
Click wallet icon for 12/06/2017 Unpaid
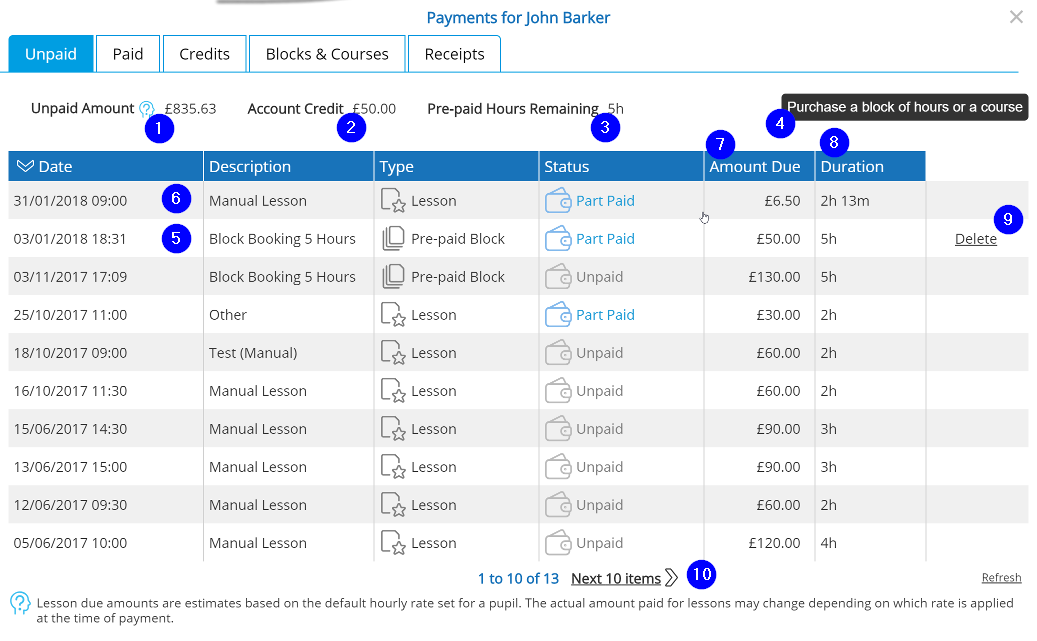pos(558,505)
